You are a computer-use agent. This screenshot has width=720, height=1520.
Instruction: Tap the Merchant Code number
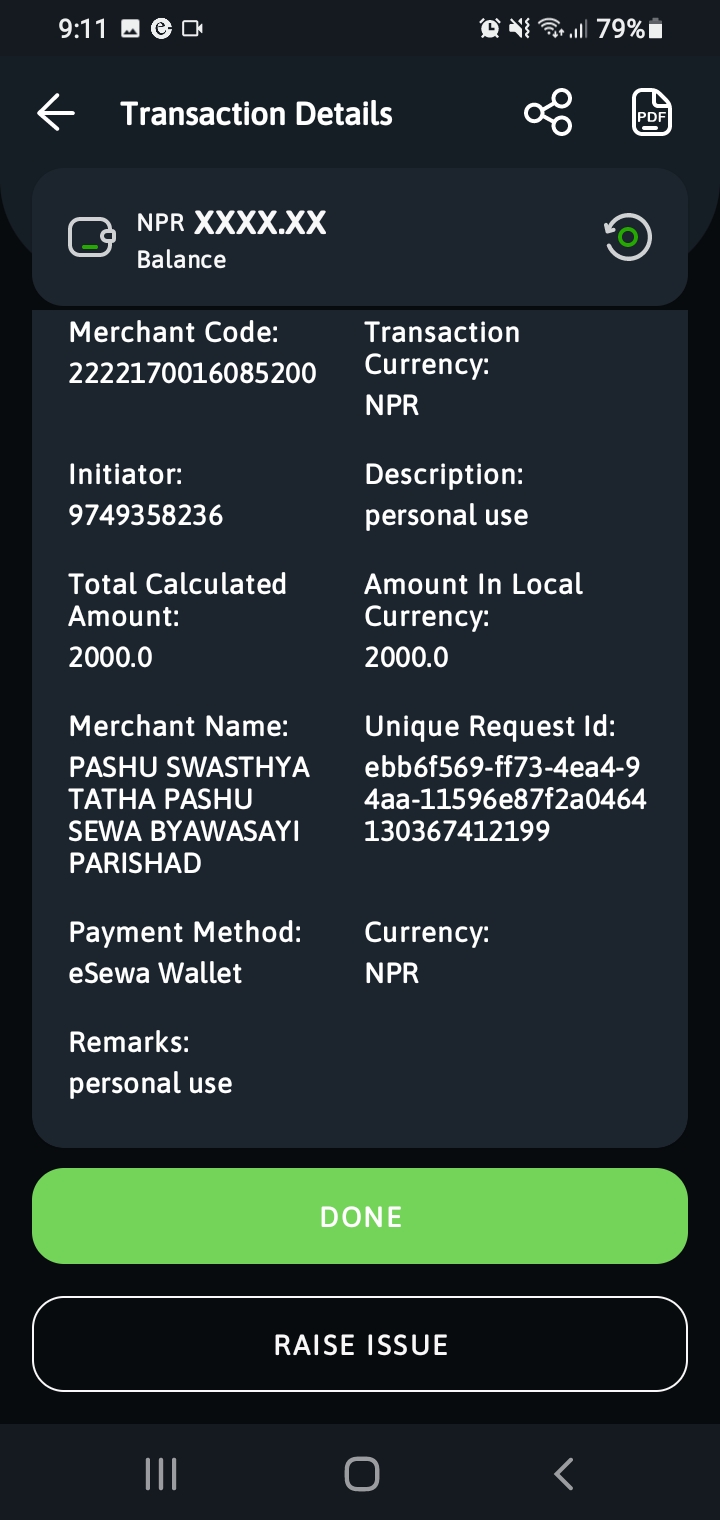point(192,373)
